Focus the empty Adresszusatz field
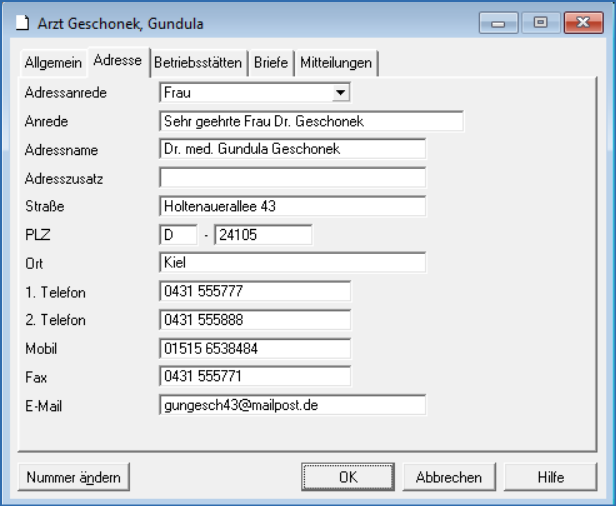Image resolution: width=616 pixels, height=506 pixels. click(x=292, y=178)
